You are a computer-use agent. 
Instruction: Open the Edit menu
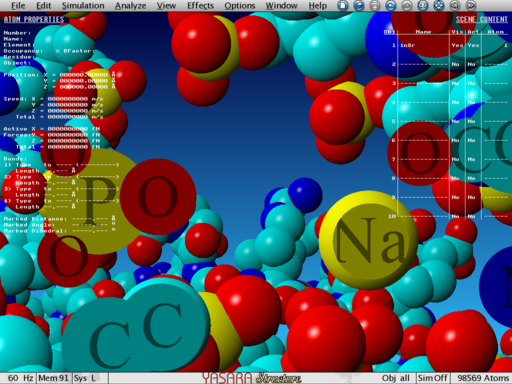click(x=43, y=6)
